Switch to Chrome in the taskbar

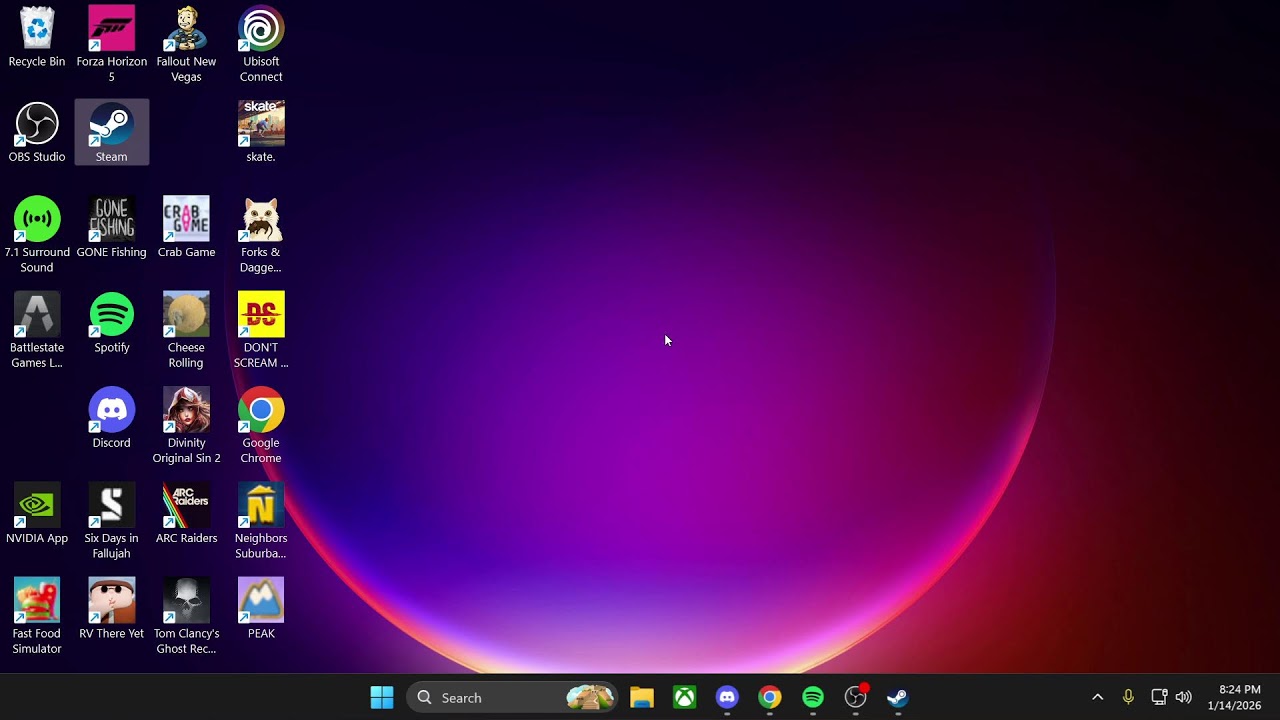(x=770, y=697)
